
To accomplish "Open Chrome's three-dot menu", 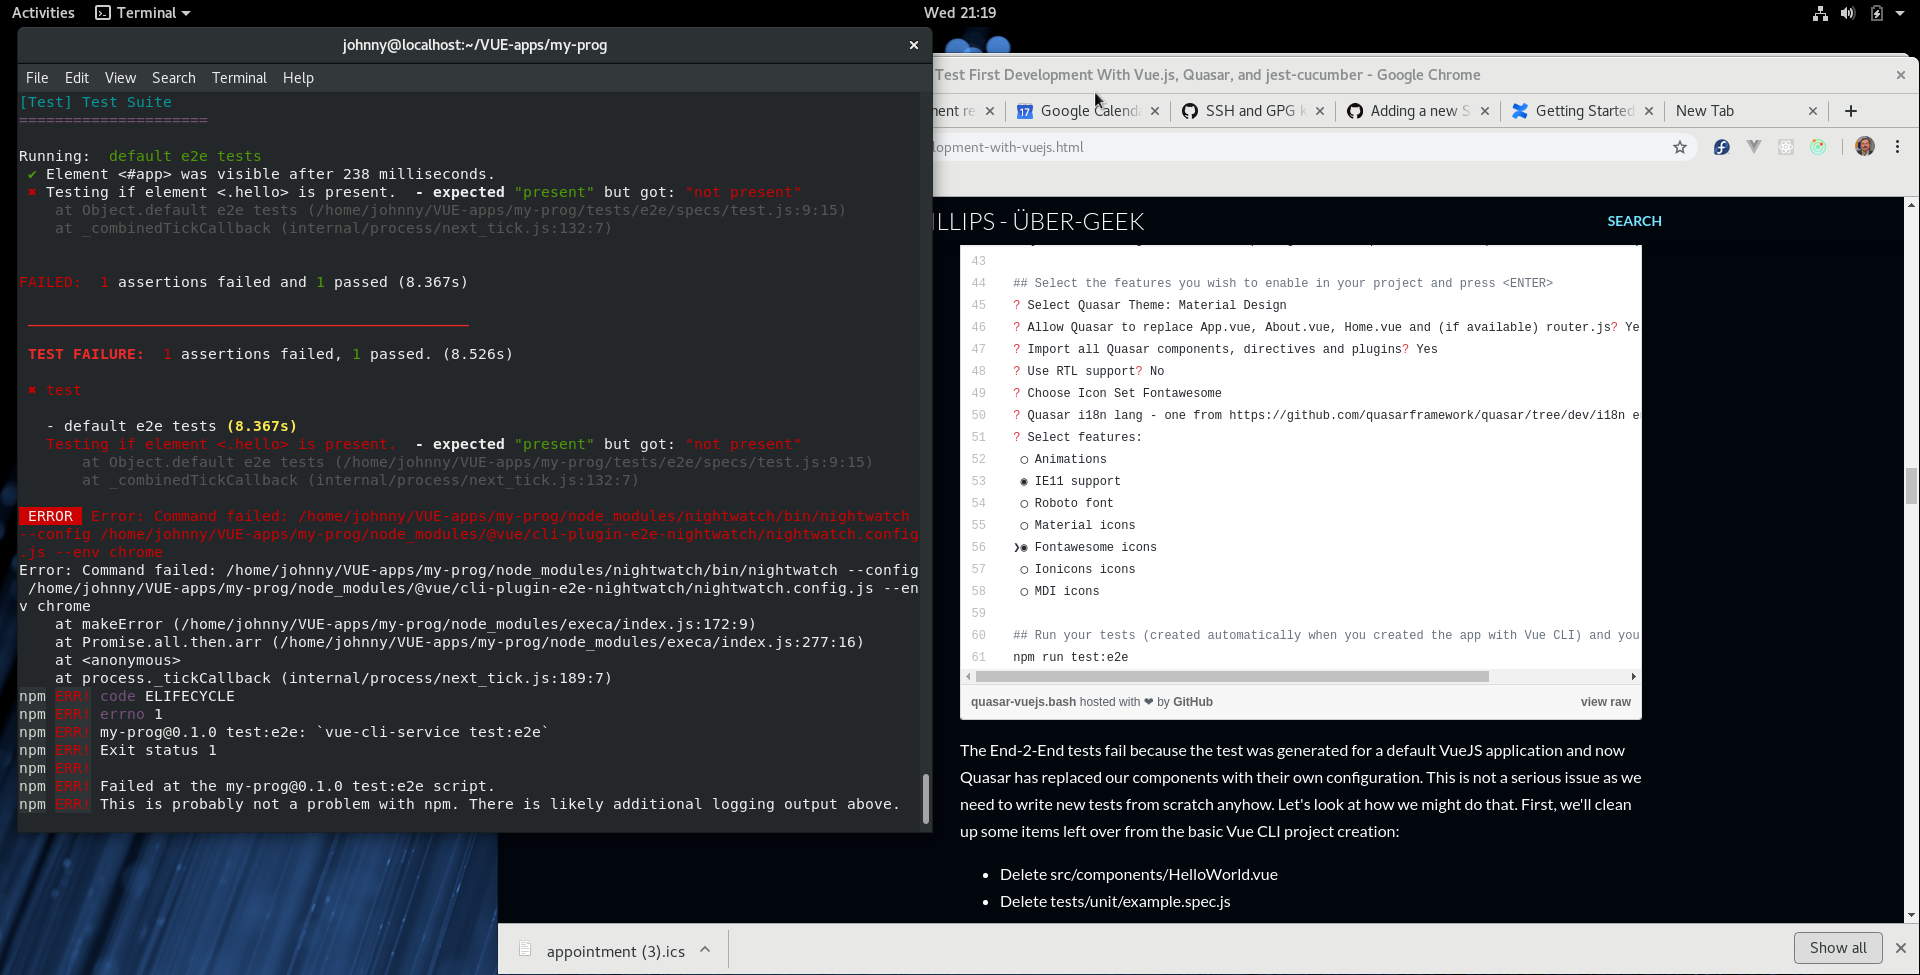I will 1897,147.
